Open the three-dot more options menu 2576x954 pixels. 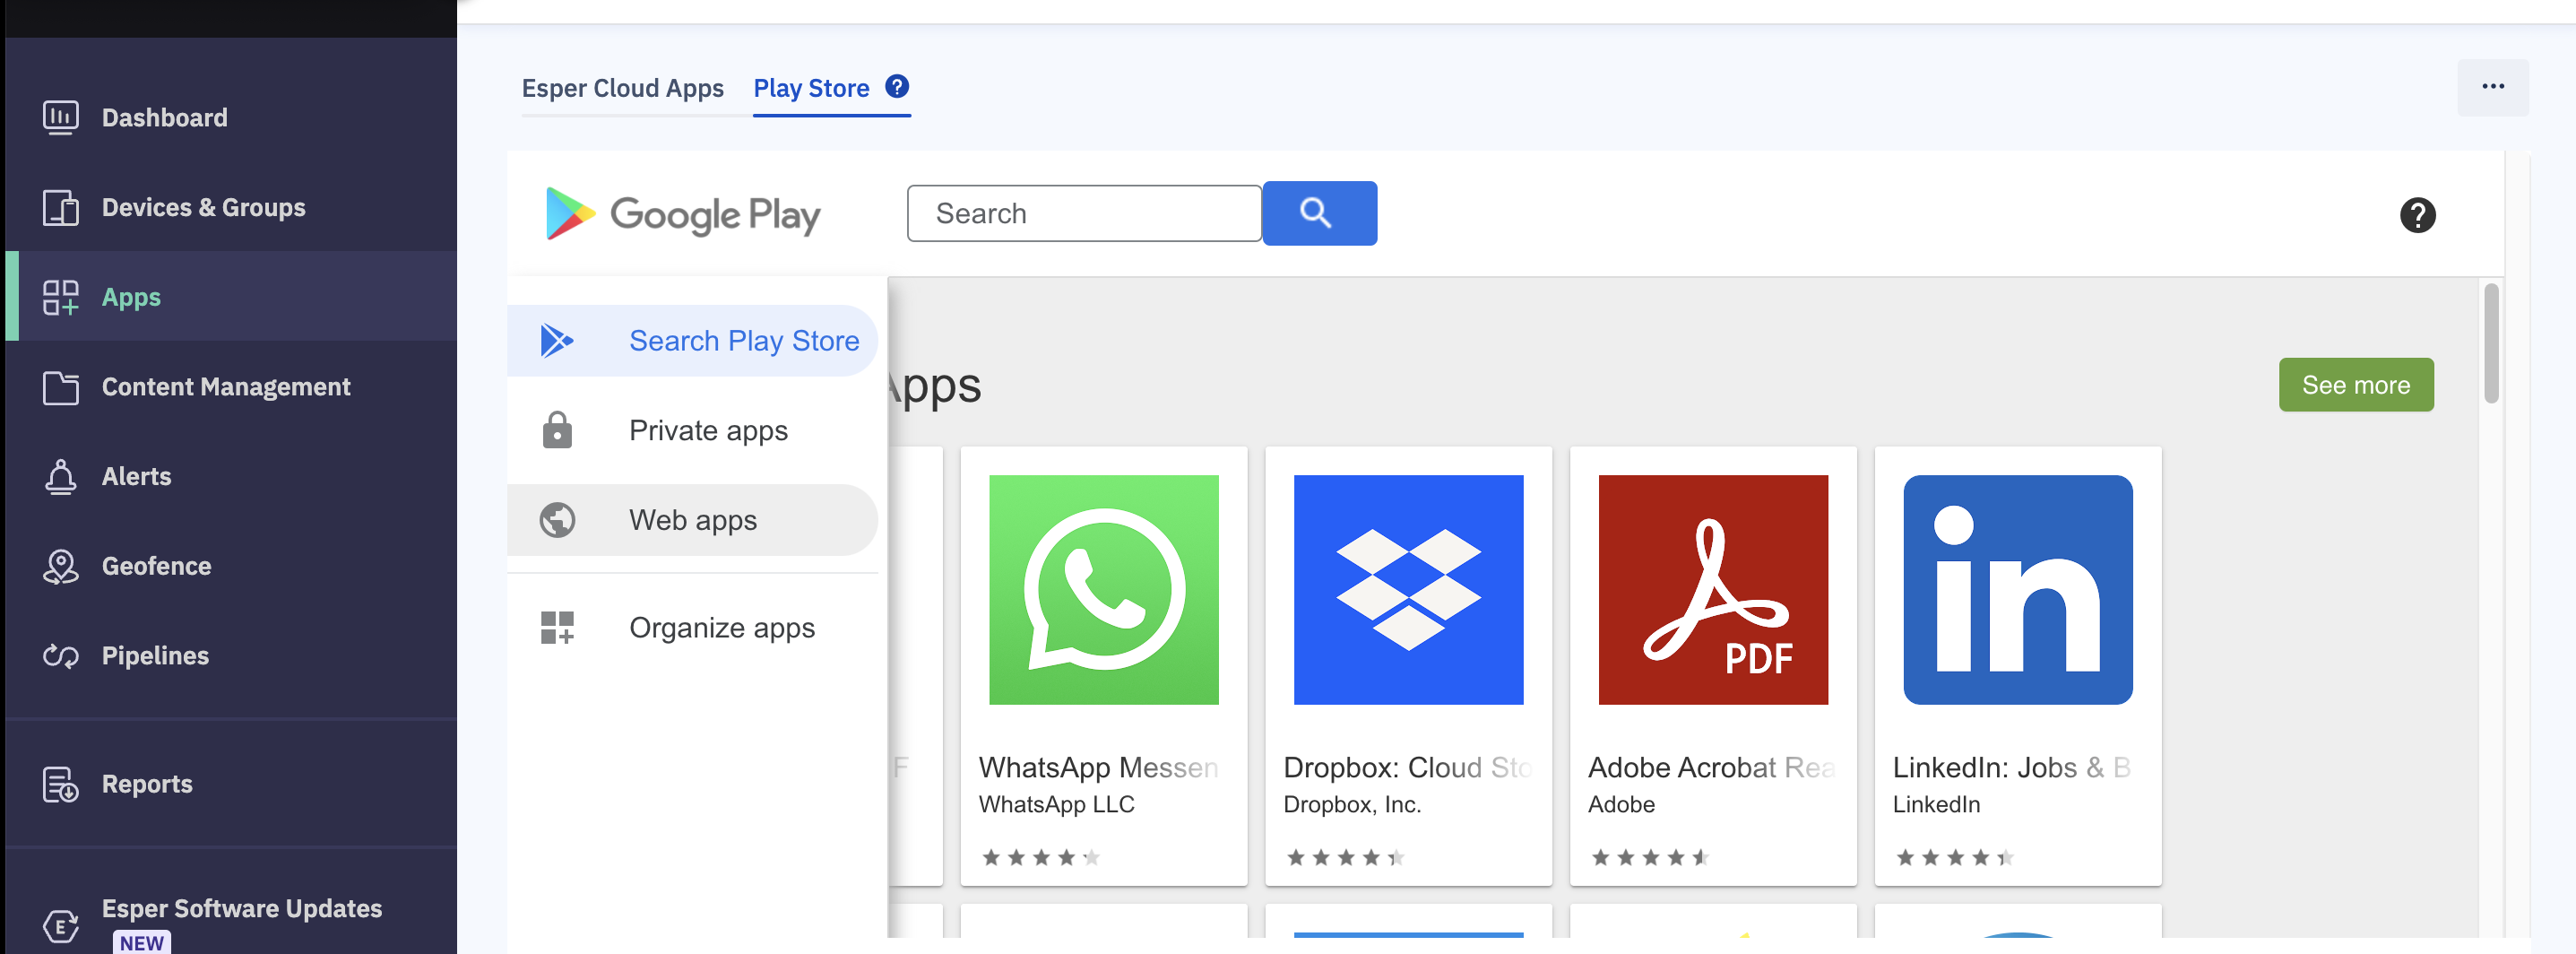tap(2492, 87)
